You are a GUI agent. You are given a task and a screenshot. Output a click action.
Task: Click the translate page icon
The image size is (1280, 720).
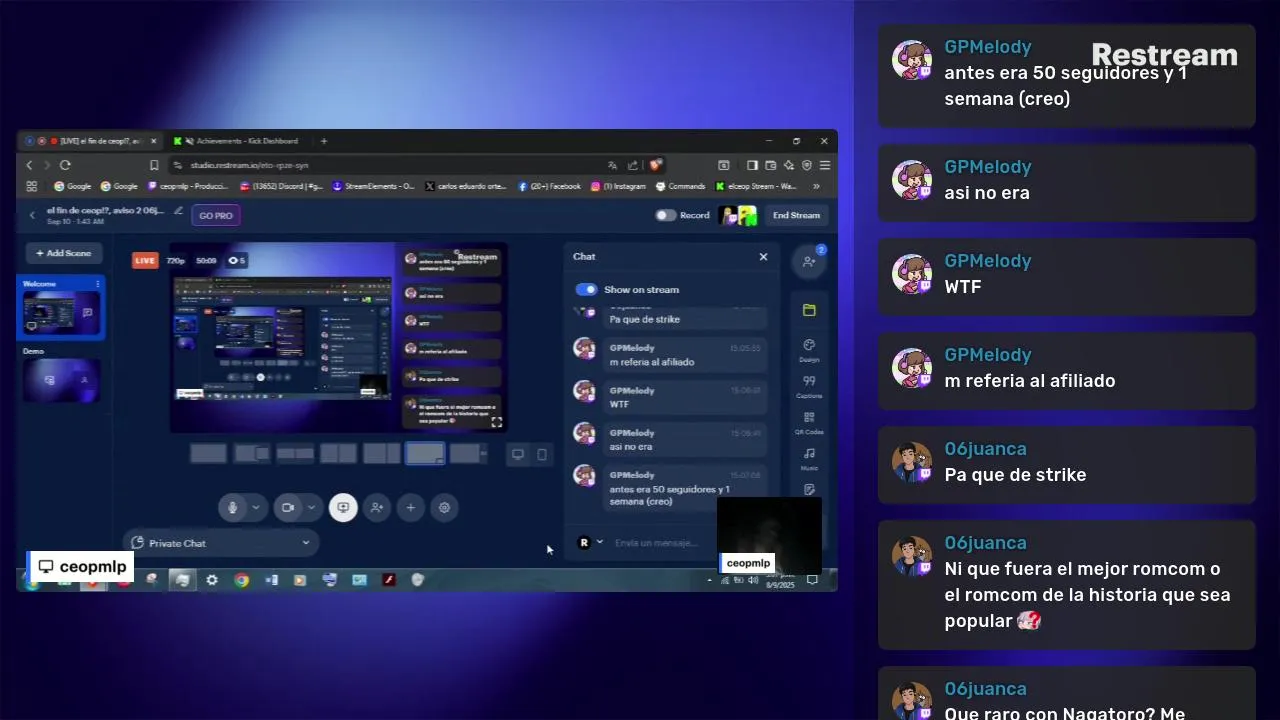[x=612, y=165]
